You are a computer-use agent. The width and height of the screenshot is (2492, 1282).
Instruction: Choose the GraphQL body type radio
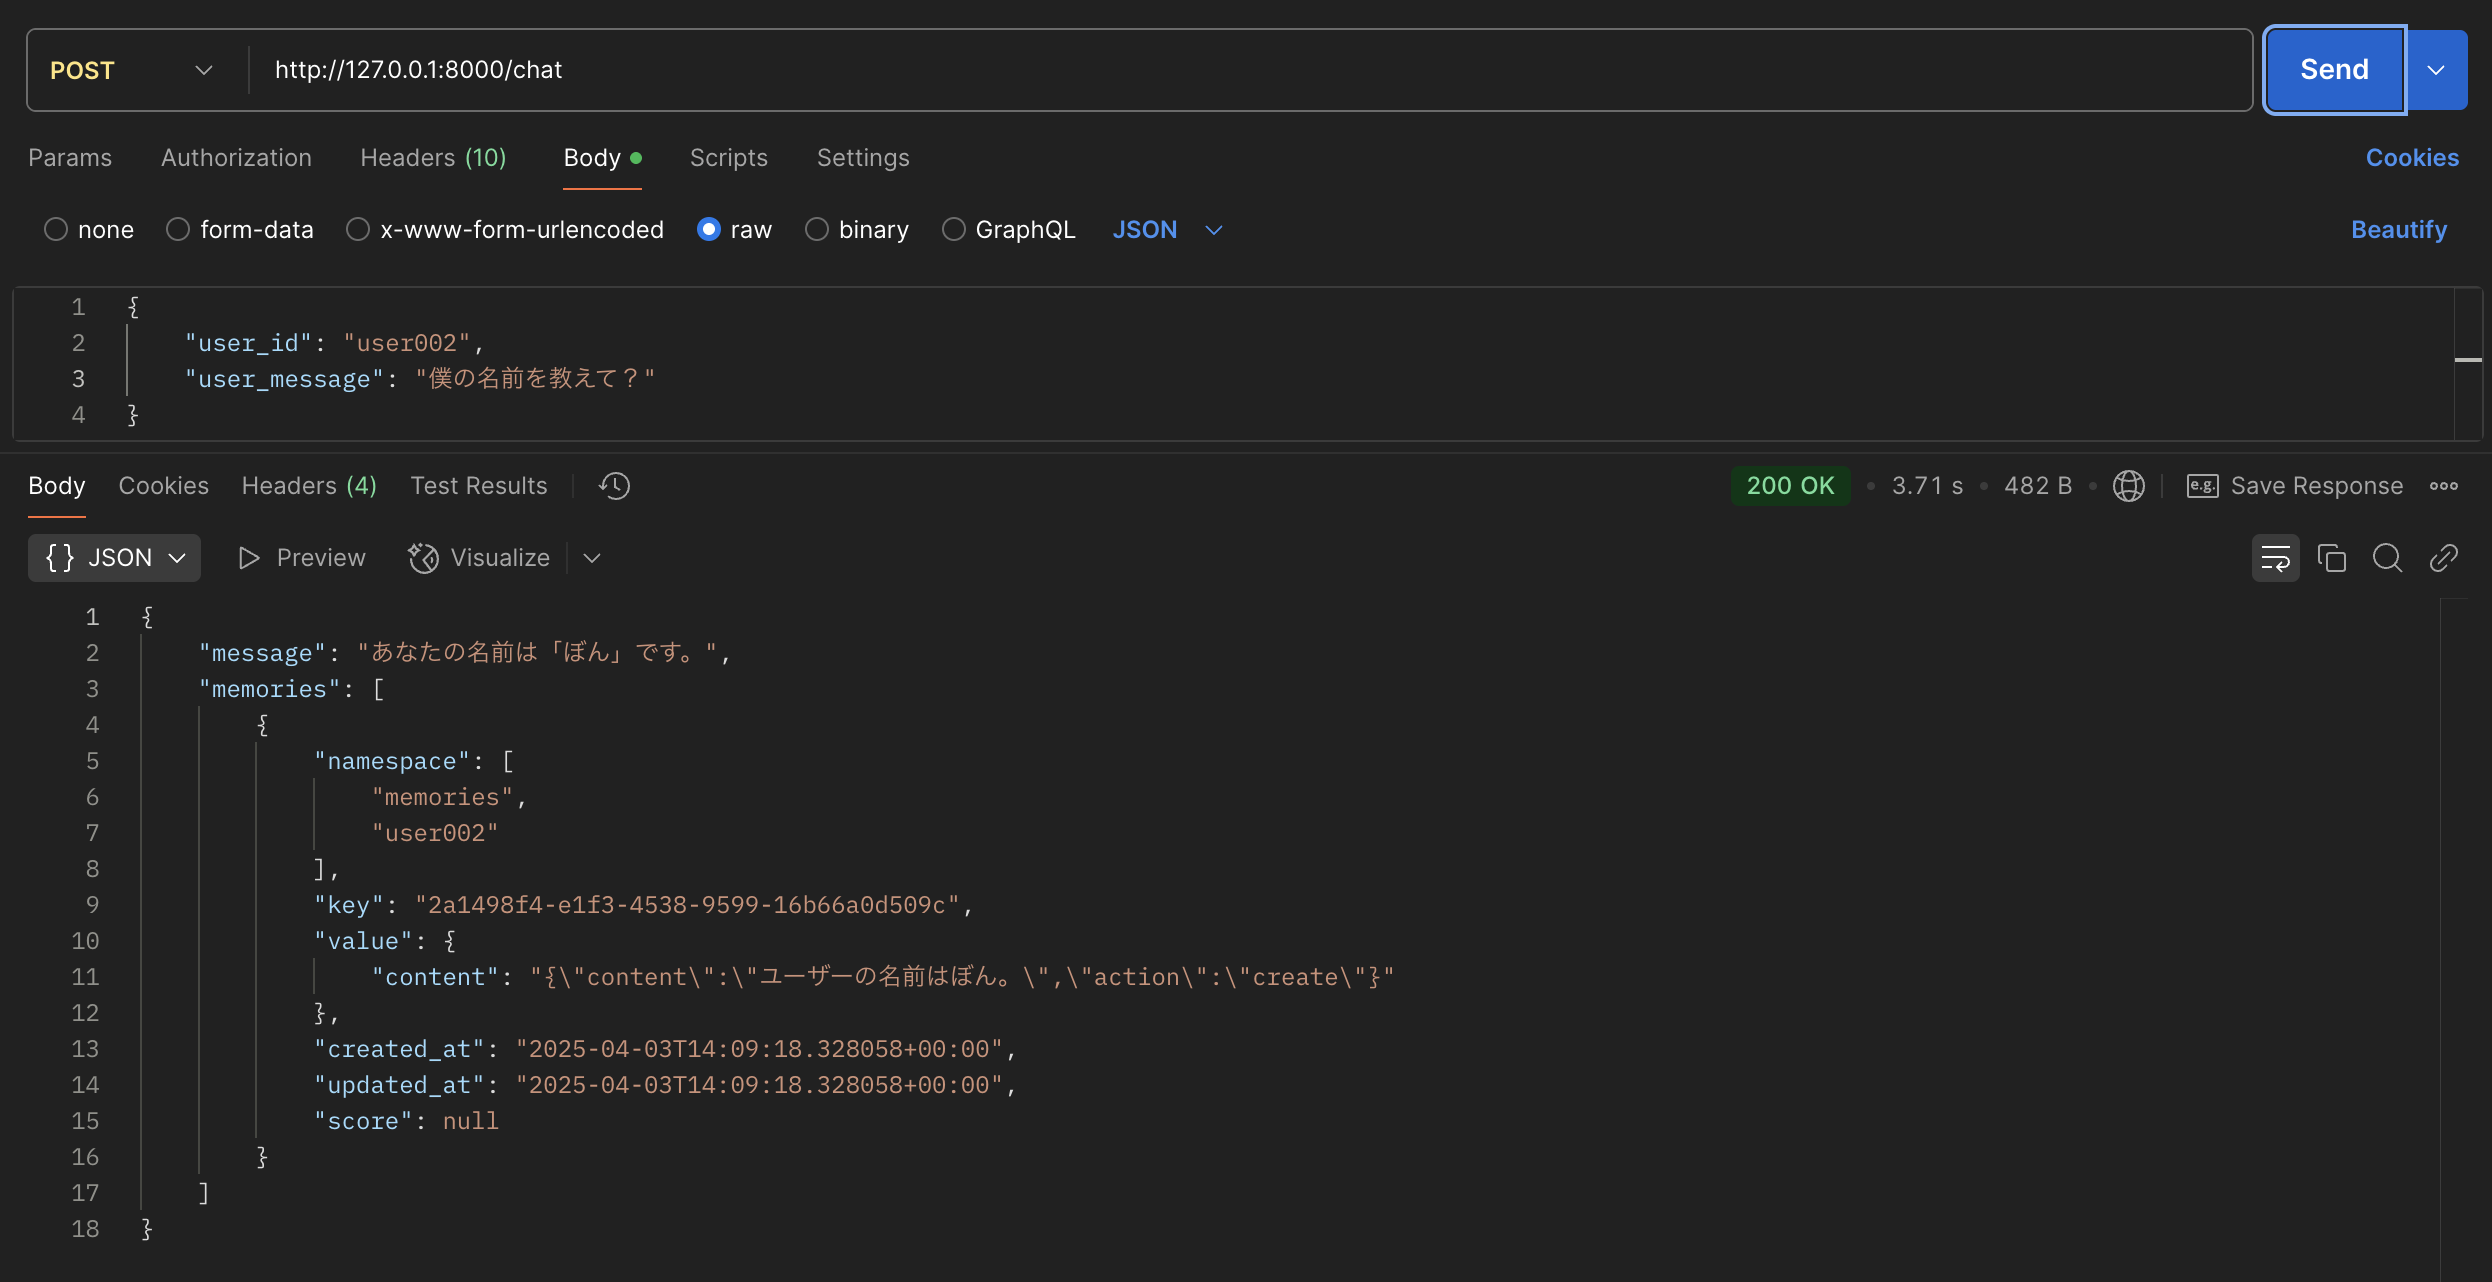click(954, 230)
